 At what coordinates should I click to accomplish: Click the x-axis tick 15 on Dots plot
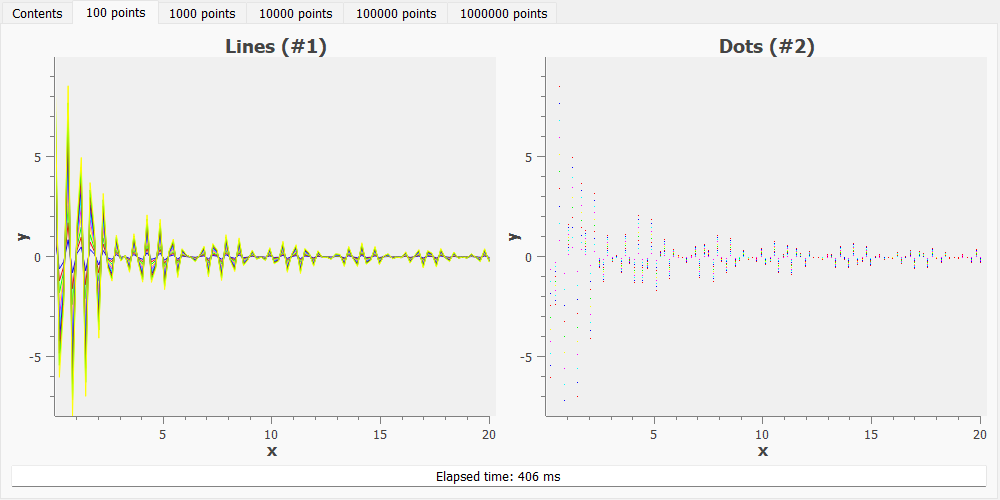pyautogui.click(x=871, y=435)
